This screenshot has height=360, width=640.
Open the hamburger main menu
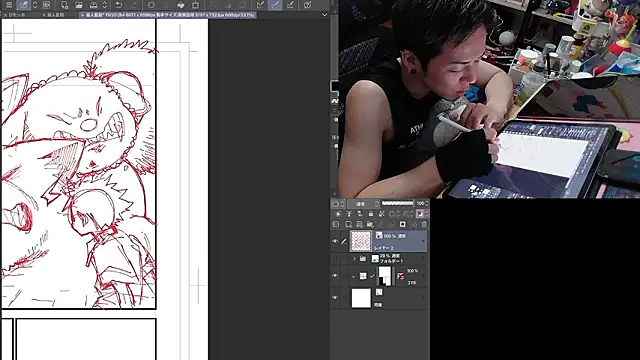point(9,5)
